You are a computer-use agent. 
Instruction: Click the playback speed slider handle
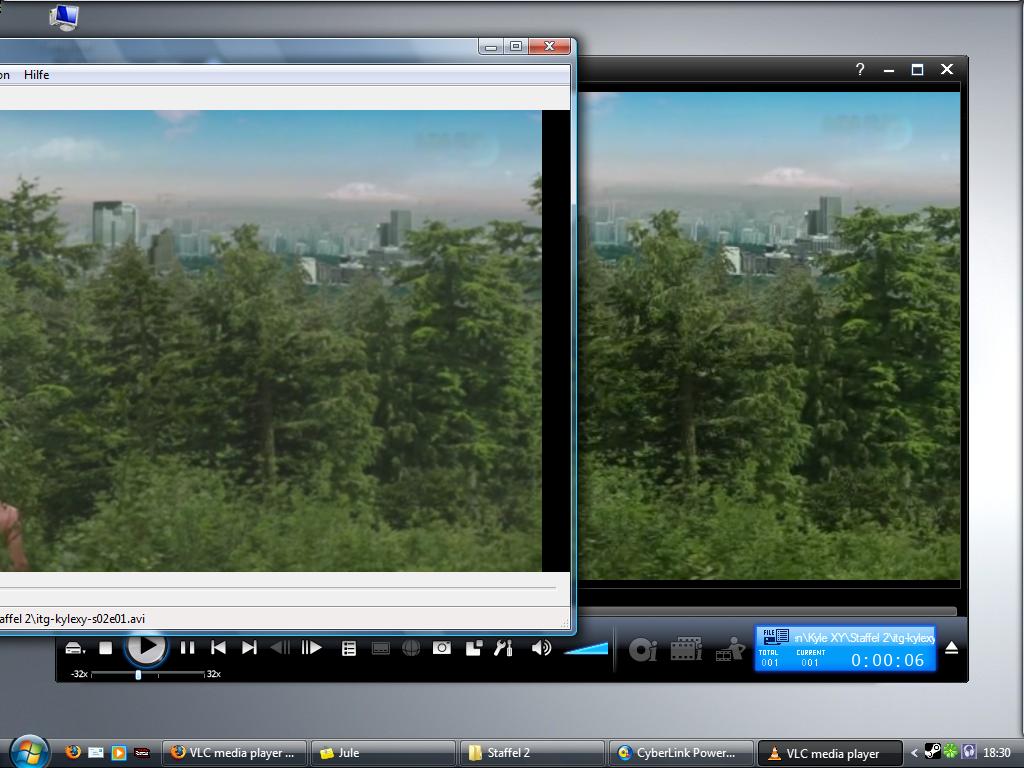coord(138,675)
